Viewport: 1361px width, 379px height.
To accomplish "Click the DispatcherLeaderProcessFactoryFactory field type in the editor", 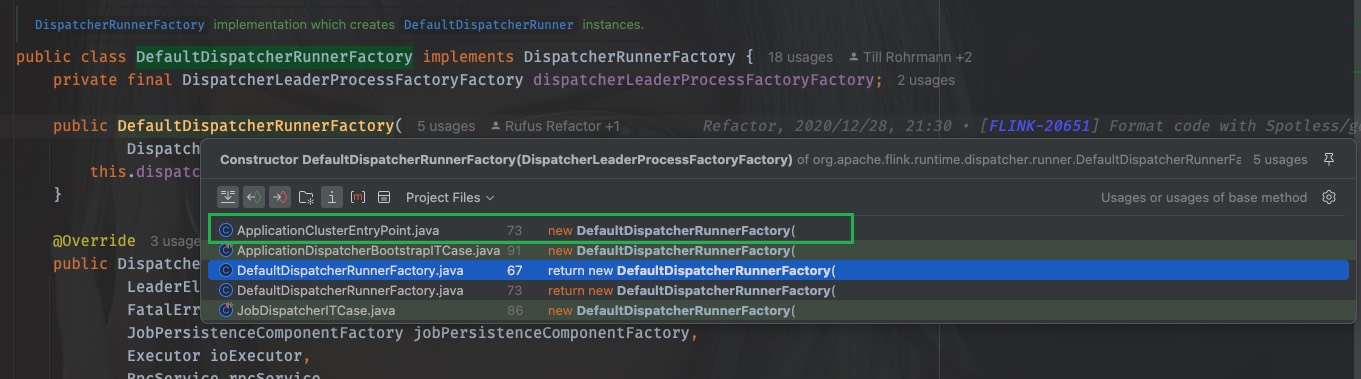I will pyautogui.click(x=352, y=80).
